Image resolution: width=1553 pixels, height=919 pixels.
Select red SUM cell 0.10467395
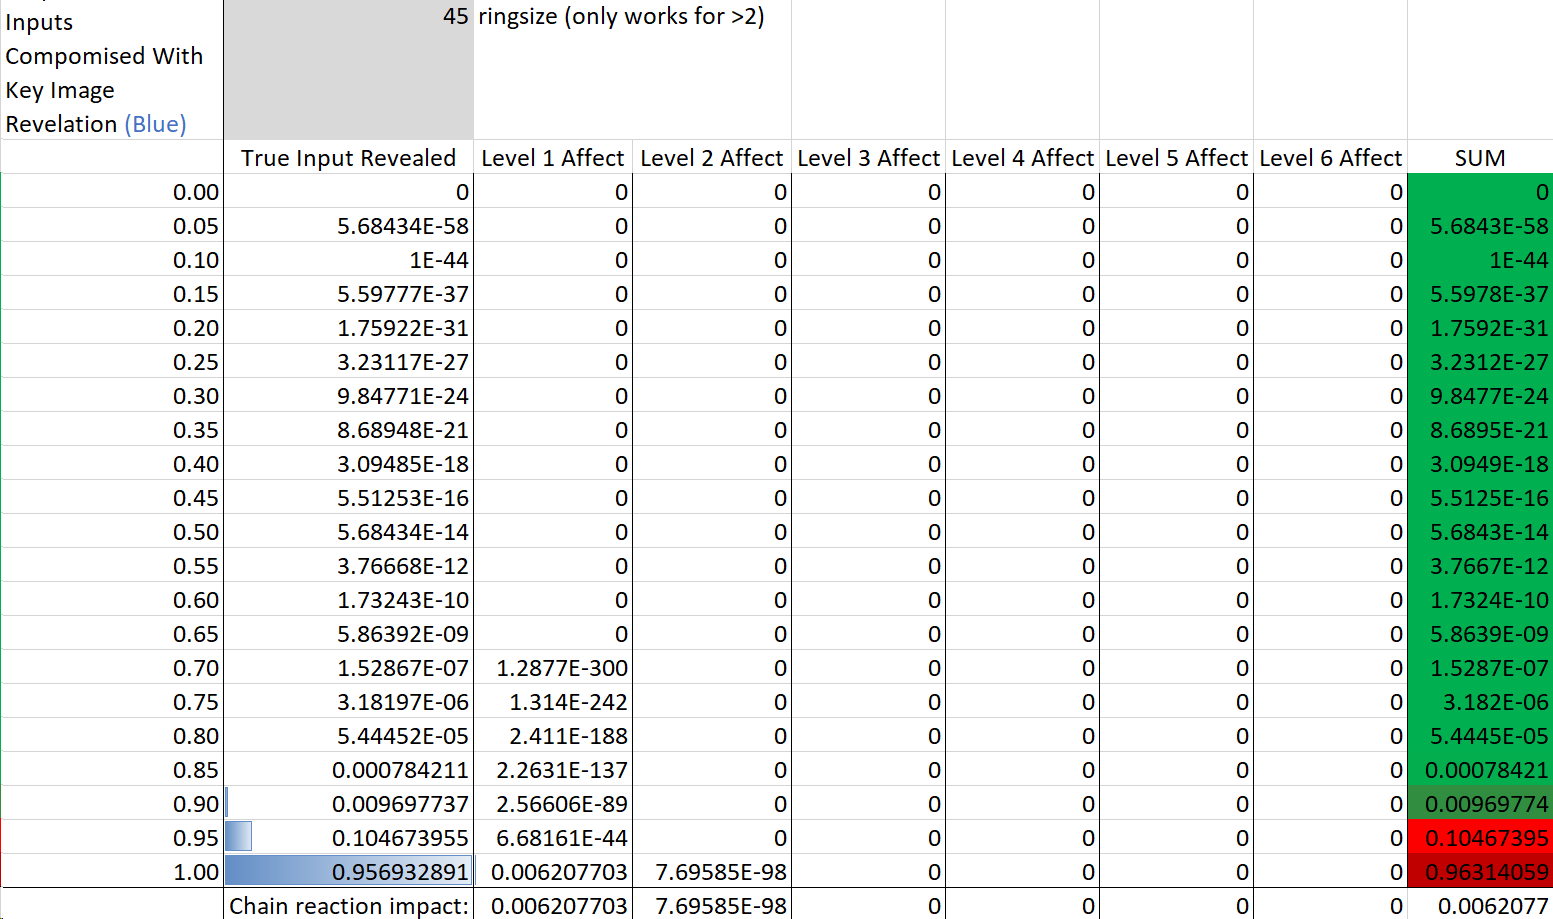point(1480,837)
